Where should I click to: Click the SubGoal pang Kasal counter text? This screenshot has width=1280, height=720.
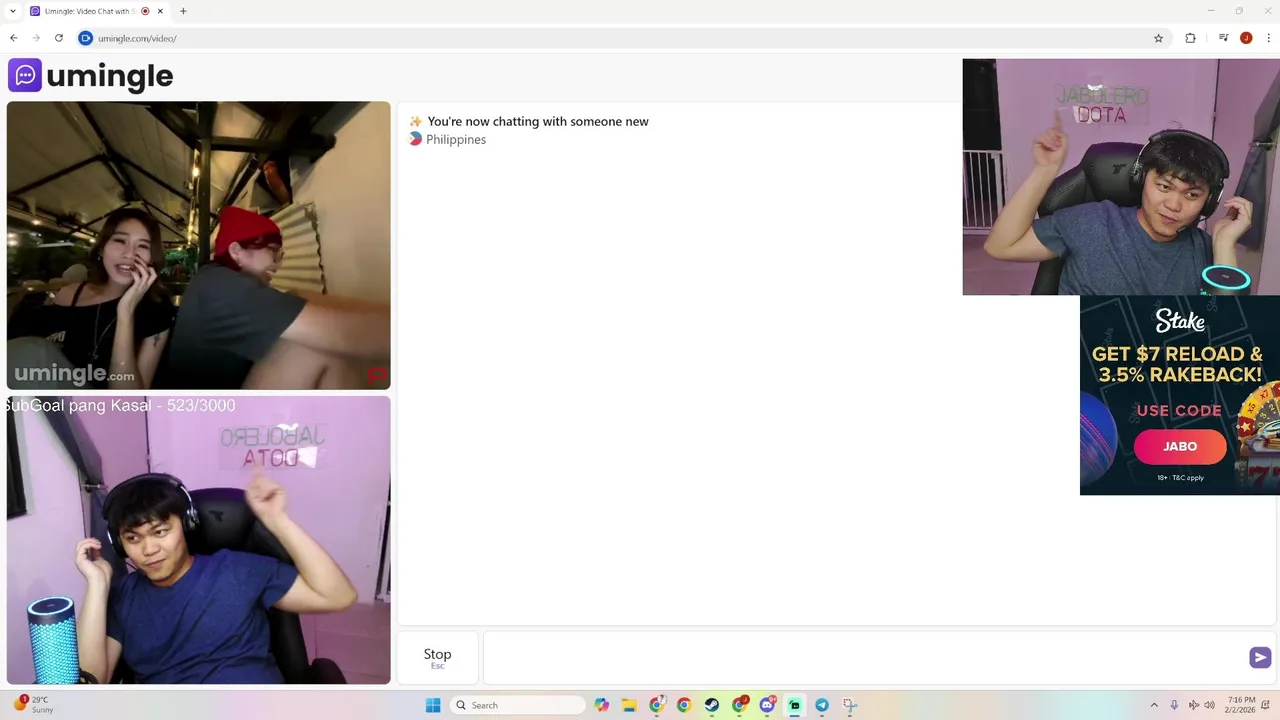(x=120, y=405)
